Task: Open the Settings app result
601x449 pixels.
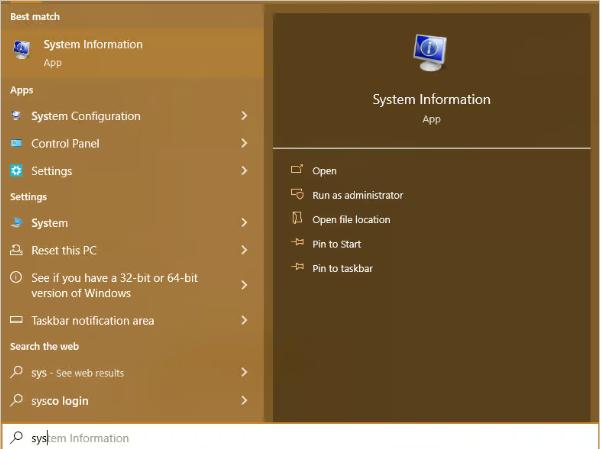Action: coord(133,171)
